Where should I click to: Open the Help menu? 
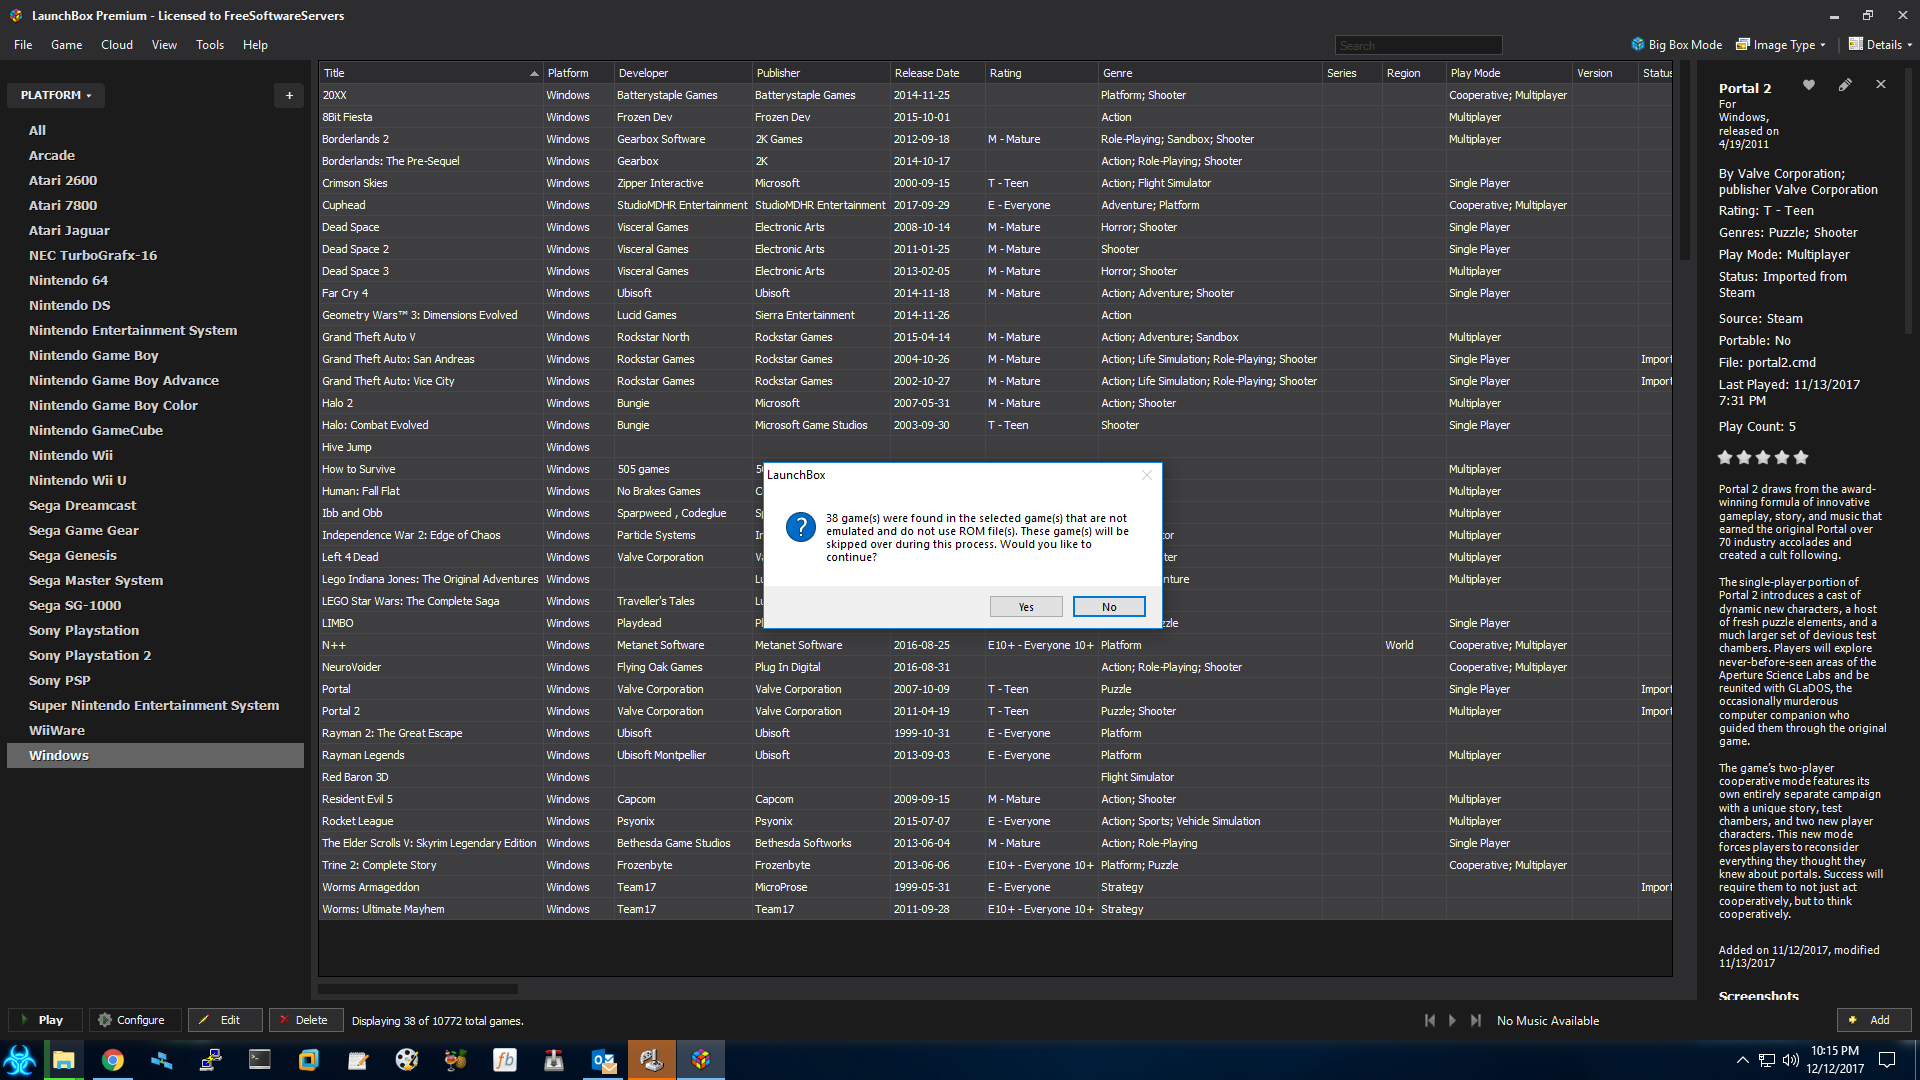point(255,45)
